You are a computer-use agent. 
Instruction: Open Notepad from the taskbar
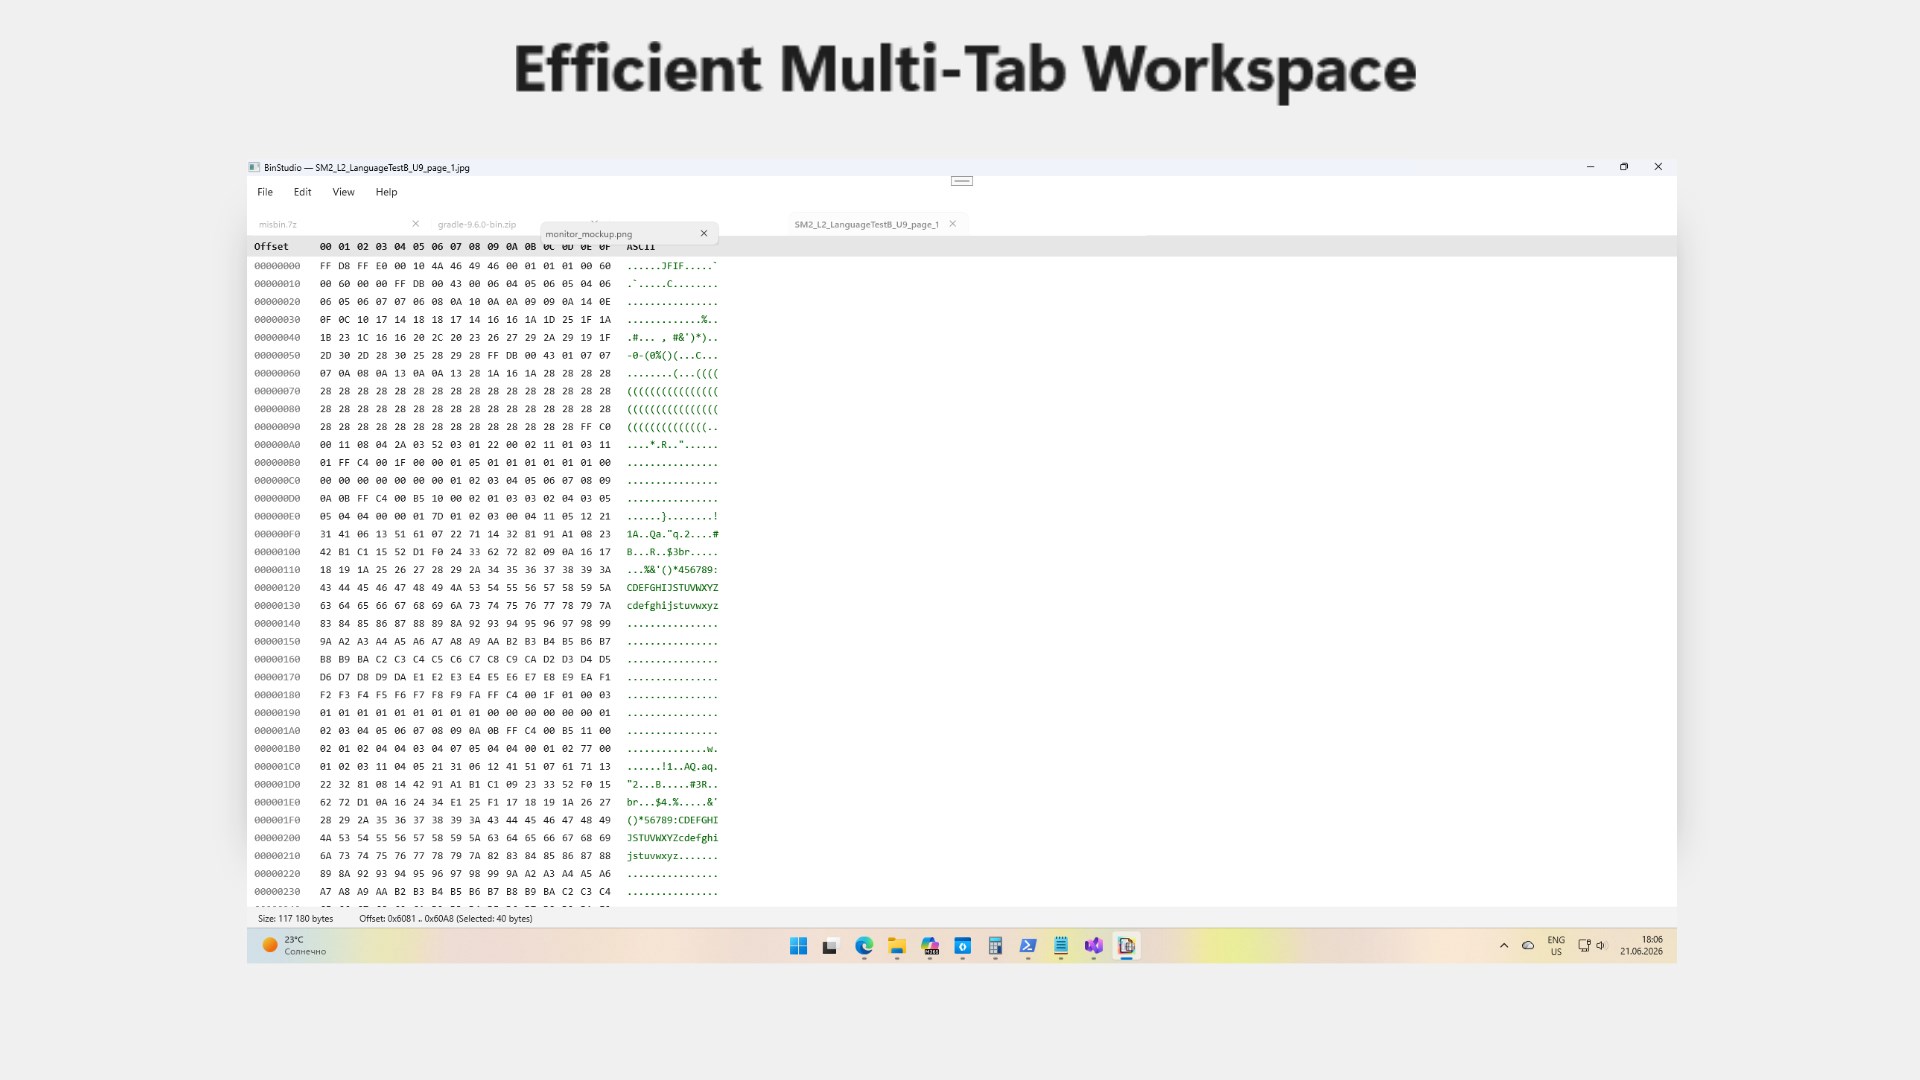click(1061, 946)
